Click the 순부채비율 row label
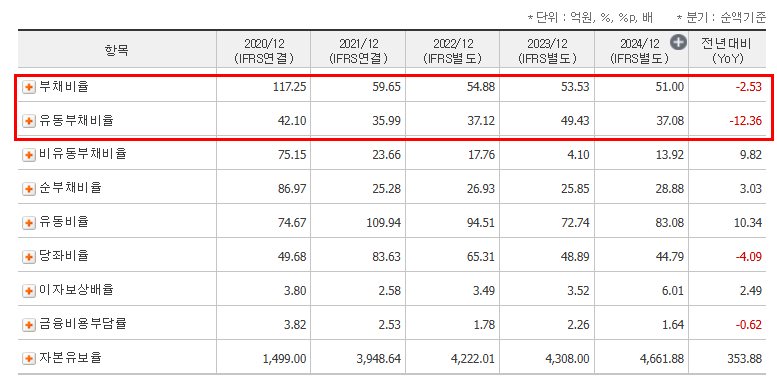This screenshot has height=387, width=777. 70,188
